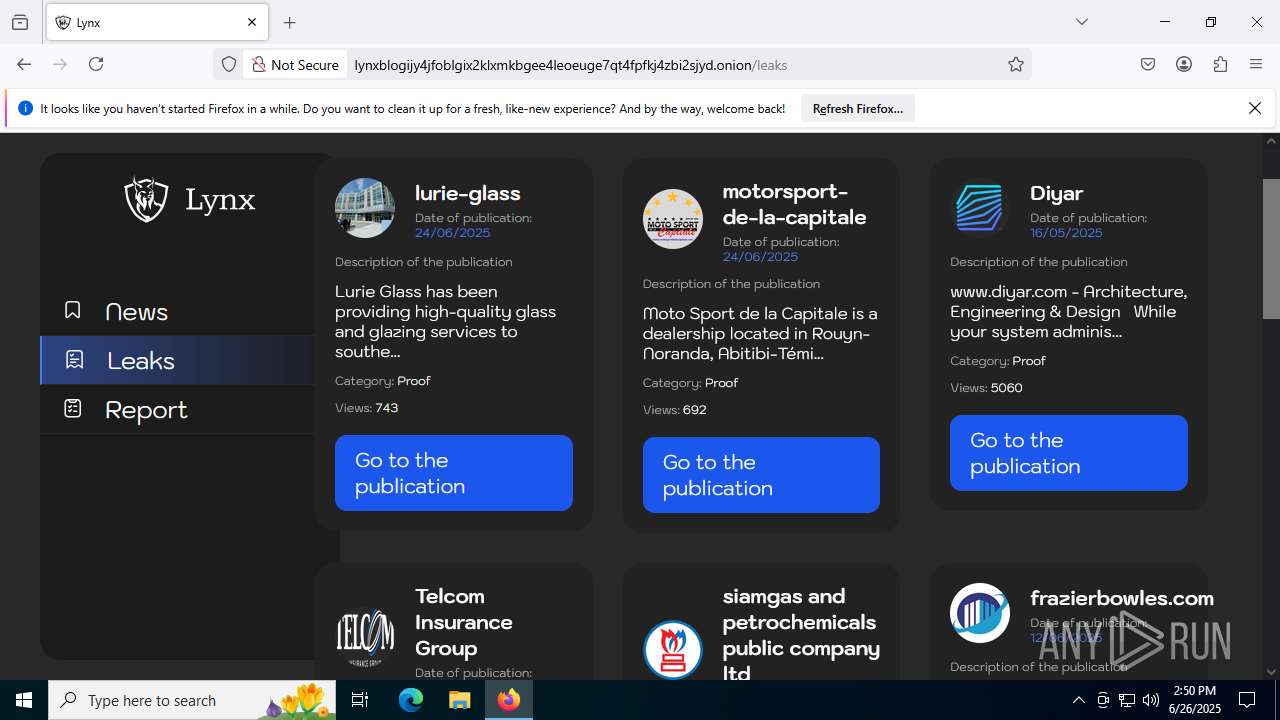Click Views 743 on lurie-glass card
Image resolution: width=1280 pixels, height=720 pixels.
pyautogui.click(x=366, y=408)
